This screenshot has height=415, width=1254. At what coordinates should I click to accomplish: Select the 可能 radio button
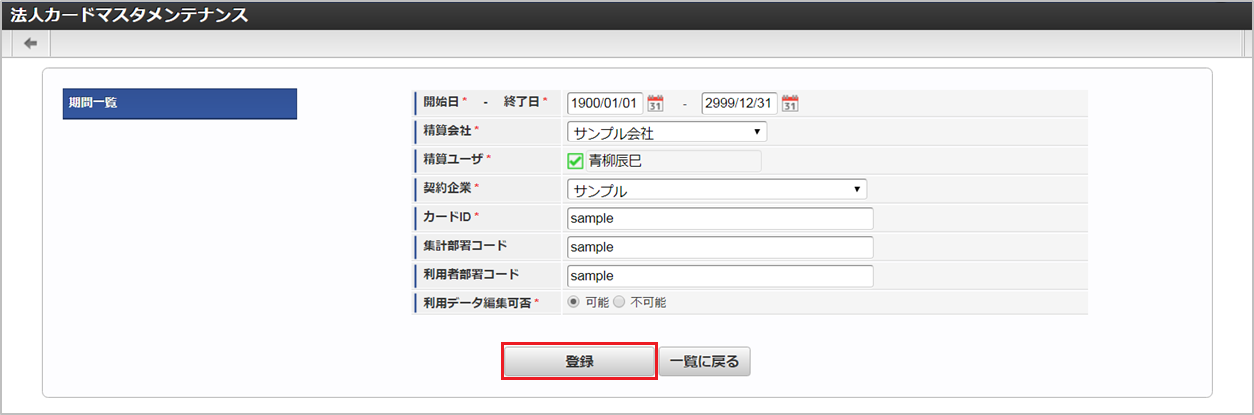[573, 302]
